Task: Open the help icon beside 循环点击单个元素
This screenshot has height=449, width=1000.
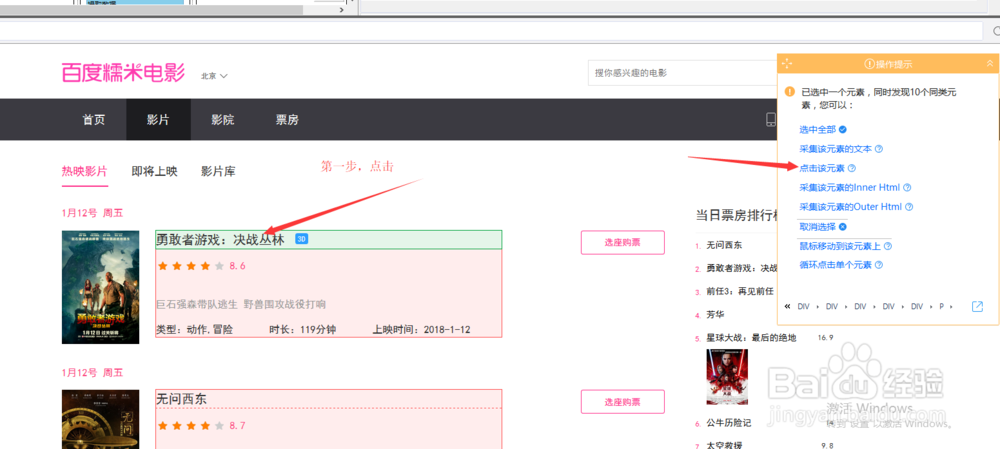Action: click(878, 265)
